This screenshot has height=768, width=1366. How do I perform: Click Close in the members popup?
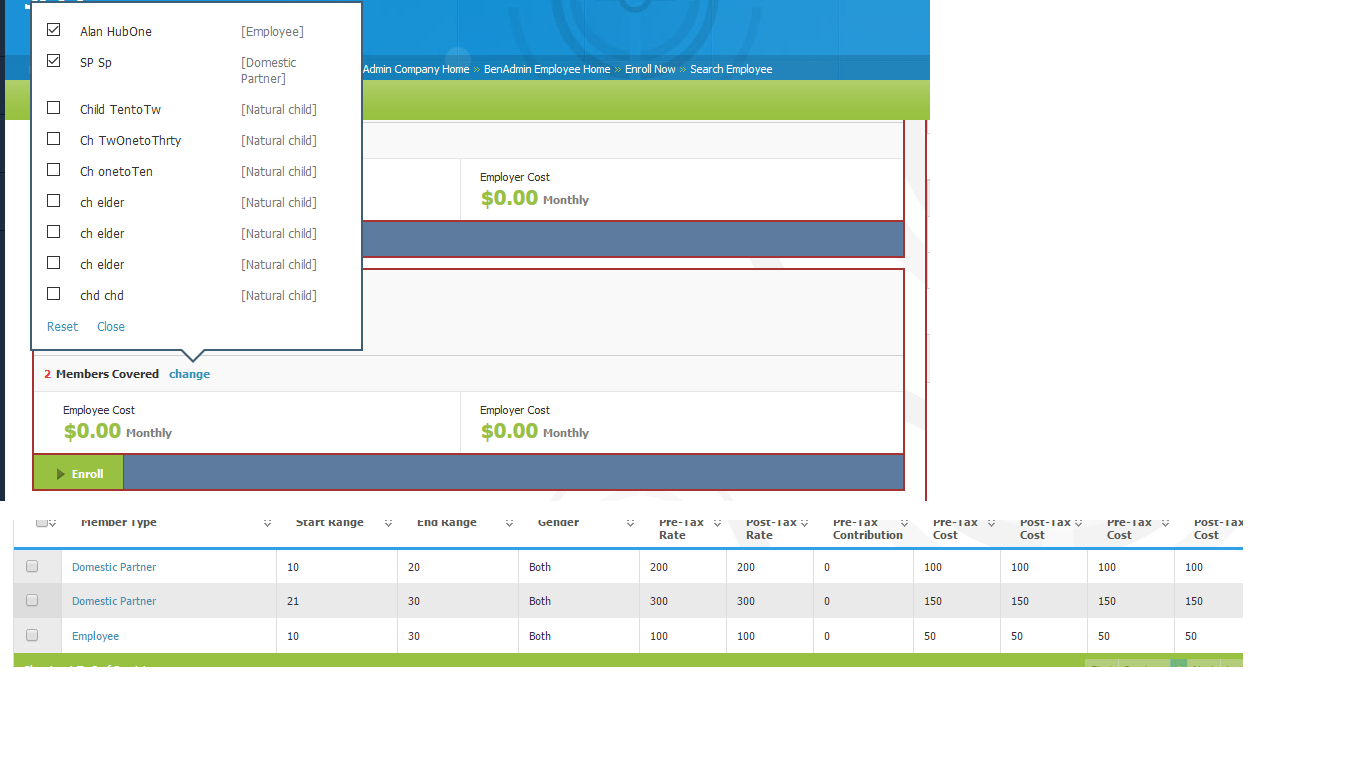point(111,327)
